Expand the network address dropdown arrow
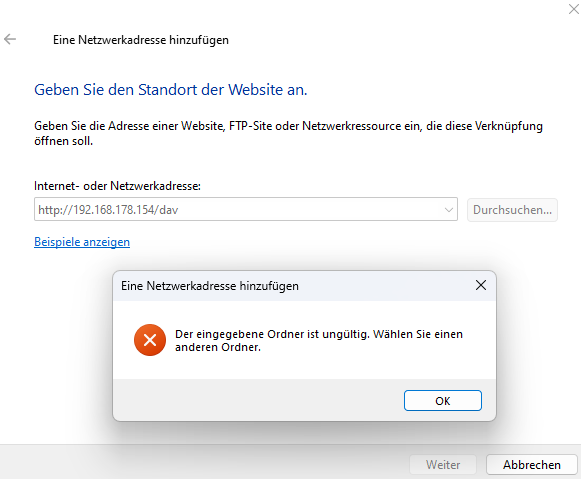581x479 pixels. pos(448,210)
